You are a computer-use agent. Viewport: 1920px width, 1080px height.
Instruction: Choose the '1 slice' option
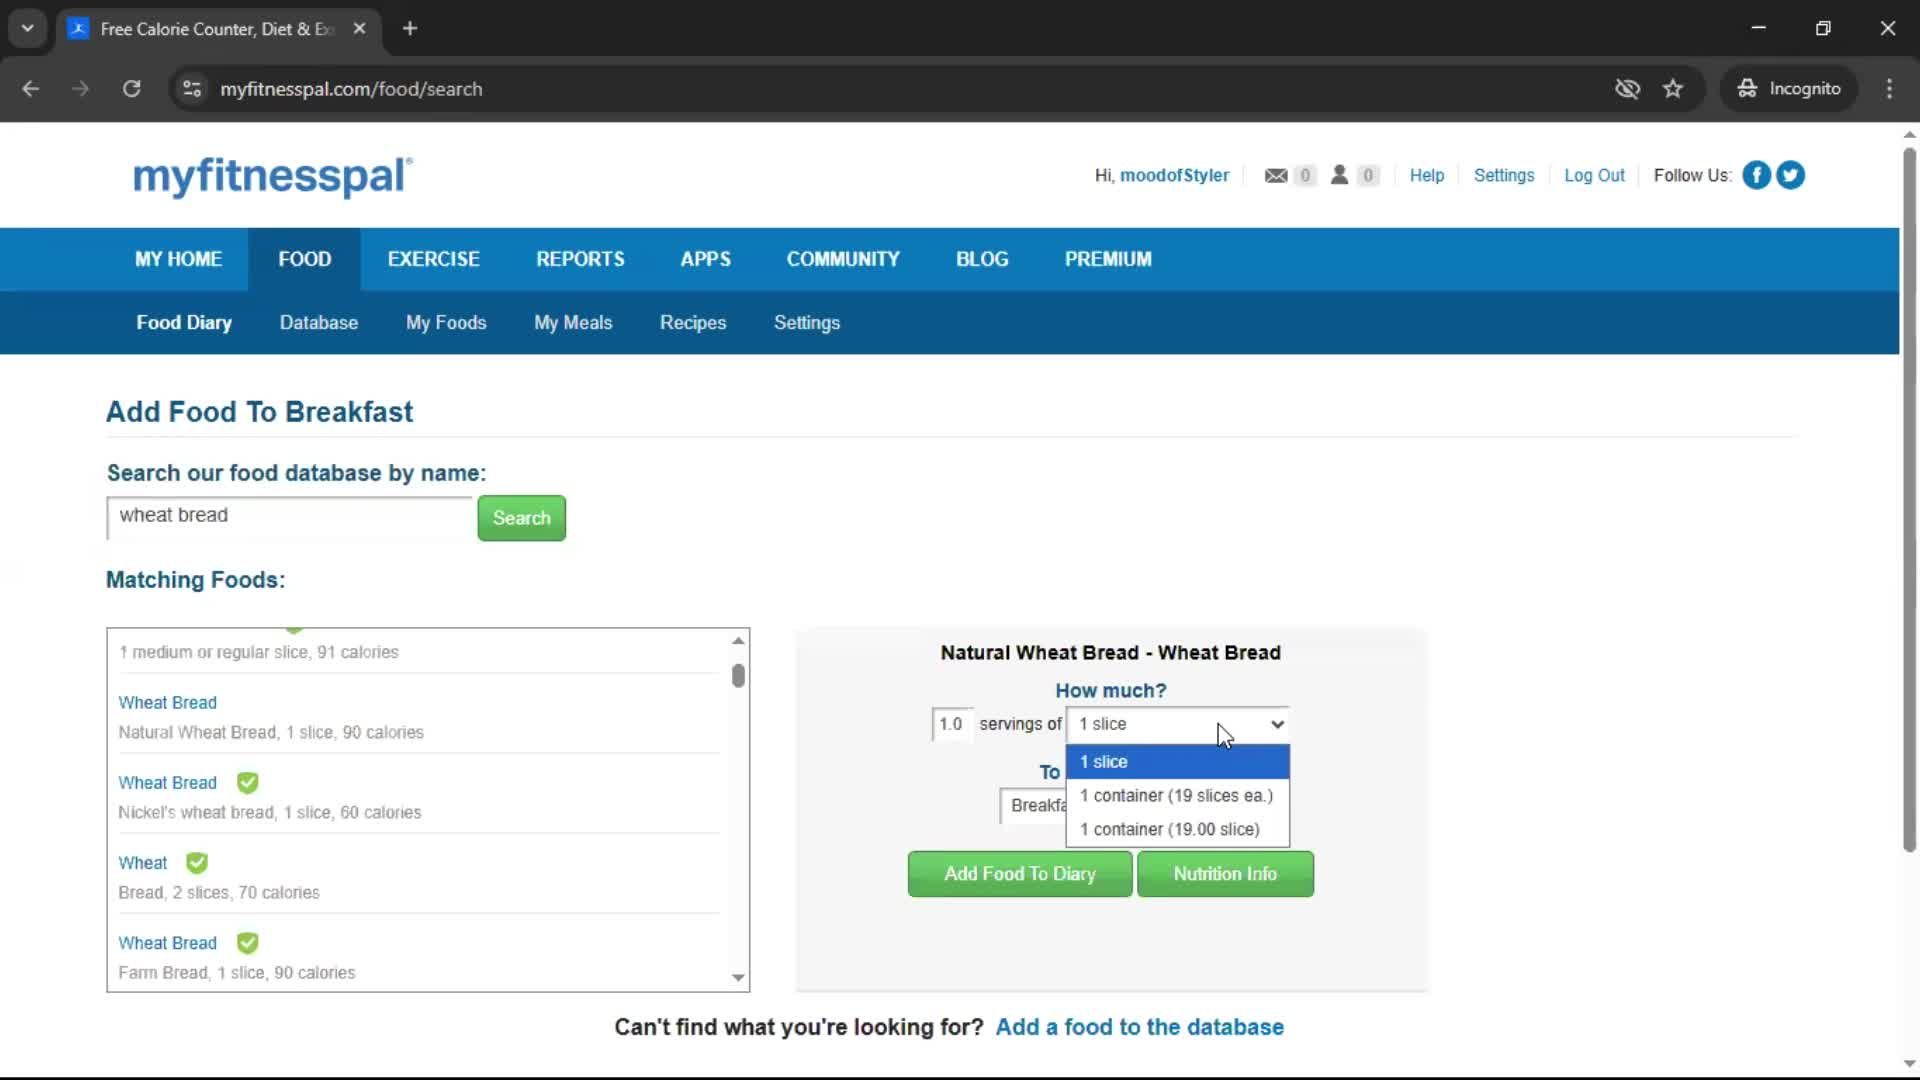(1178, 762)
